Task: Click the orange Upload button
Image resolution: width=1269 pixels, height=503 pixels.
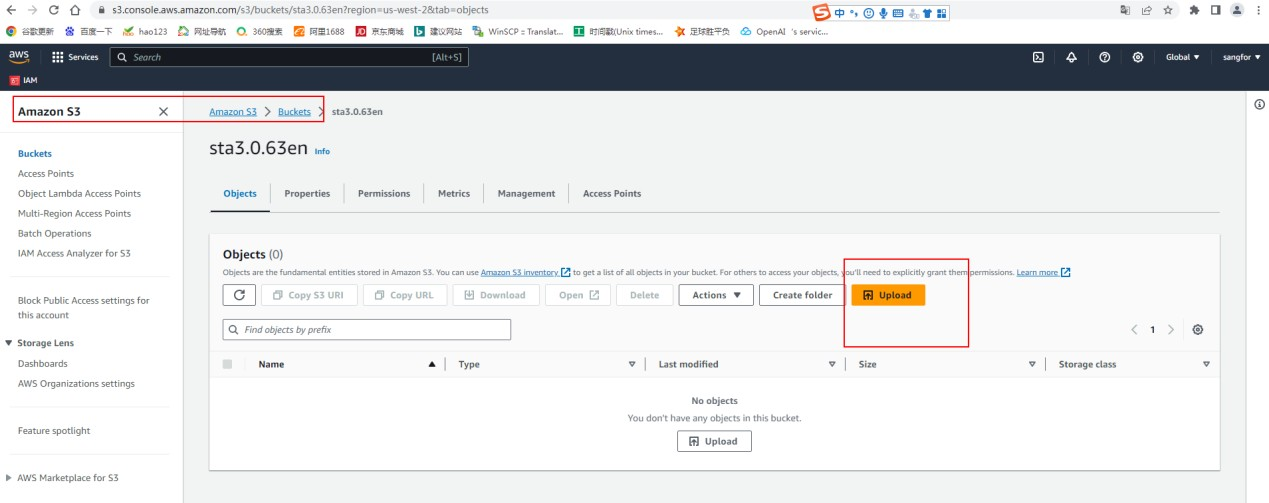Action: (x=888, y=295)
